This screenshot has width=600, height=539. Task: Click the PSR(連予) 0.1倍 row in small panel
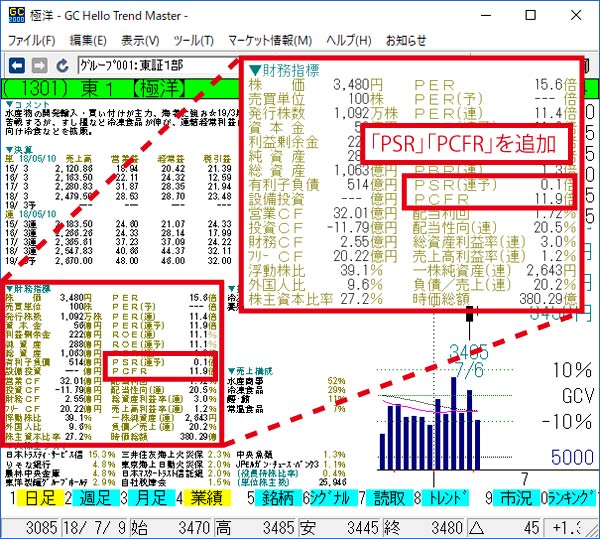point(164,362)
